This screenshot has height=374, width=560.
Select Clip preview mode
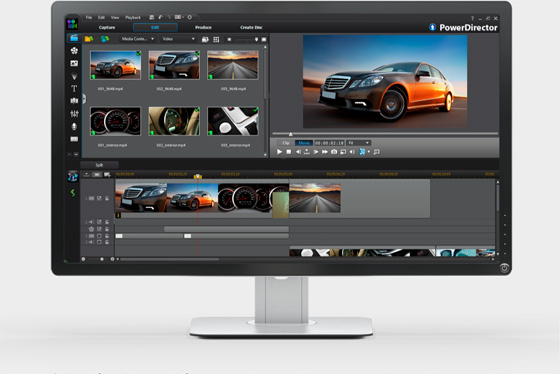pos(286,143)
